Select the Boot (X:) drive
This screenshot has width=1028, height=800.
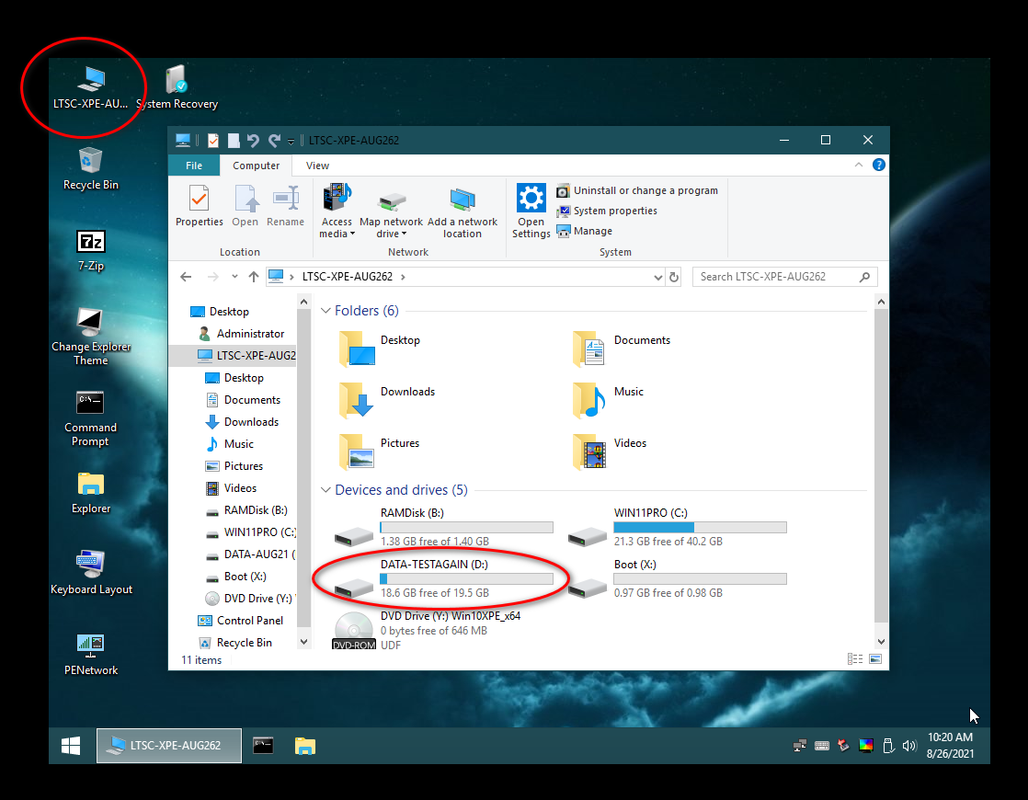coord(677,578)
